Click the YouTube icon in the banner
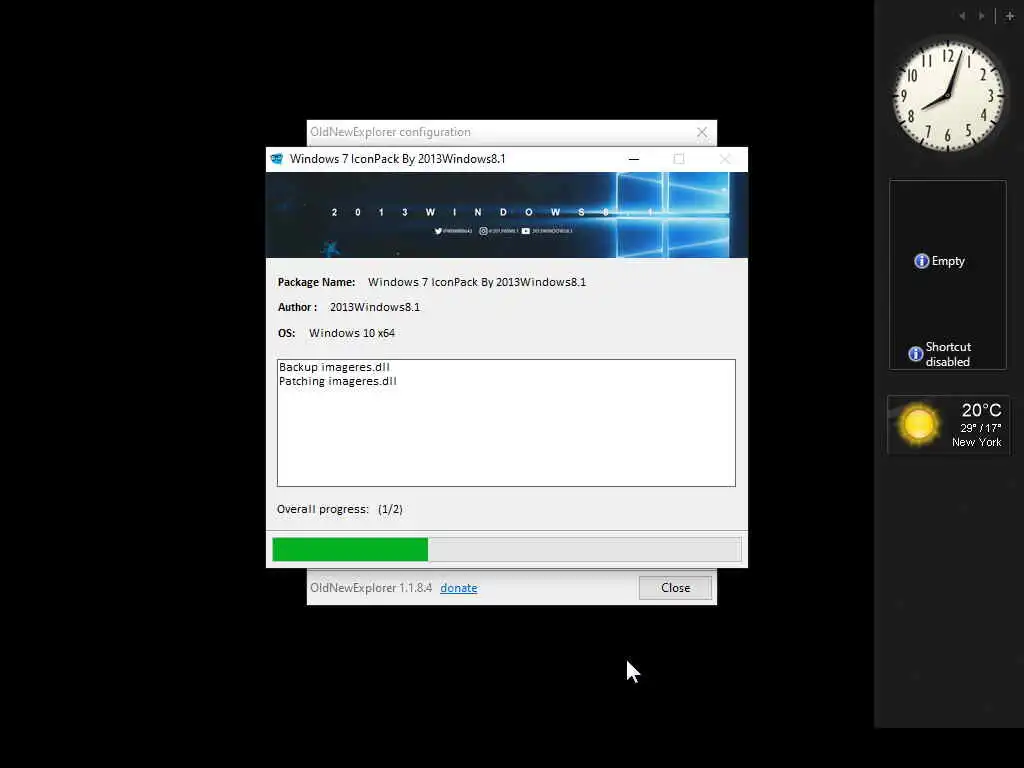The height and width of the screenshot is (768, 1024). [526, 231]
